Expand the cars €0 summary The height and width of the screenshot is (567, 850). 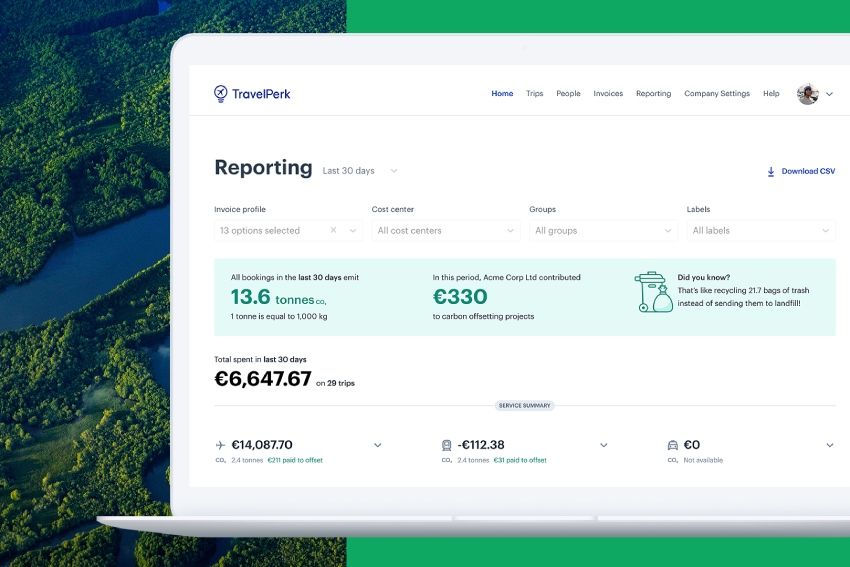829,445
